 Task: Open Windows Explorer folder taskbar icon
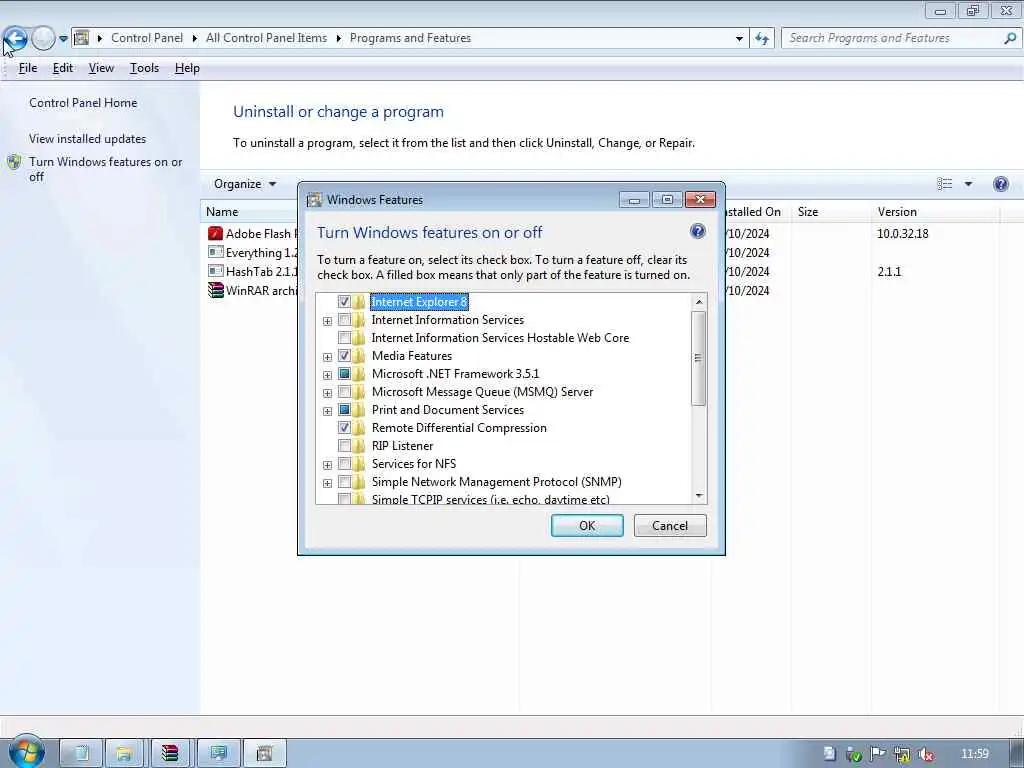click(124, 754)
